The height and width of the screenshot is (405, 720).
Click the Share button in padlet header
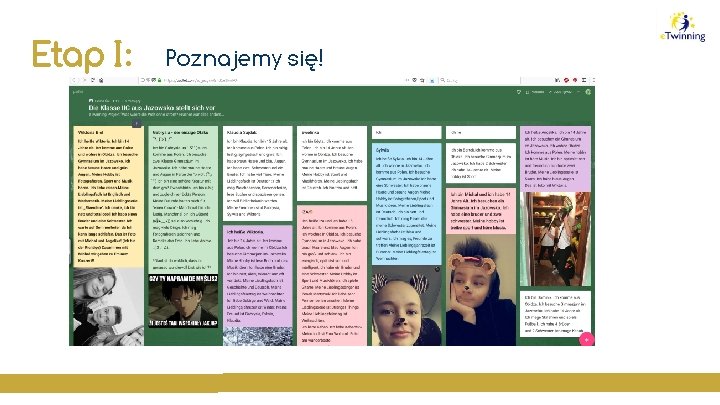coord(560,92)
